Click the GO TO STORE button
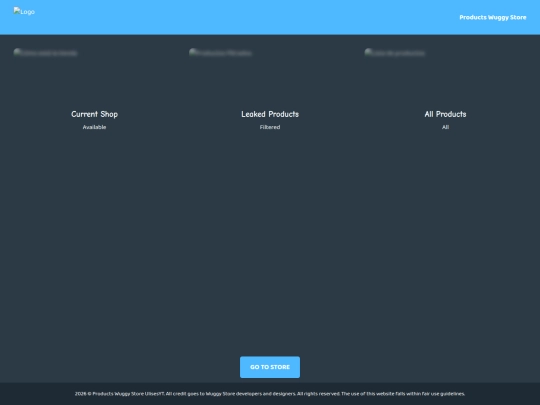Viewport: 540px width, 405px height. (x=270, y=367)
